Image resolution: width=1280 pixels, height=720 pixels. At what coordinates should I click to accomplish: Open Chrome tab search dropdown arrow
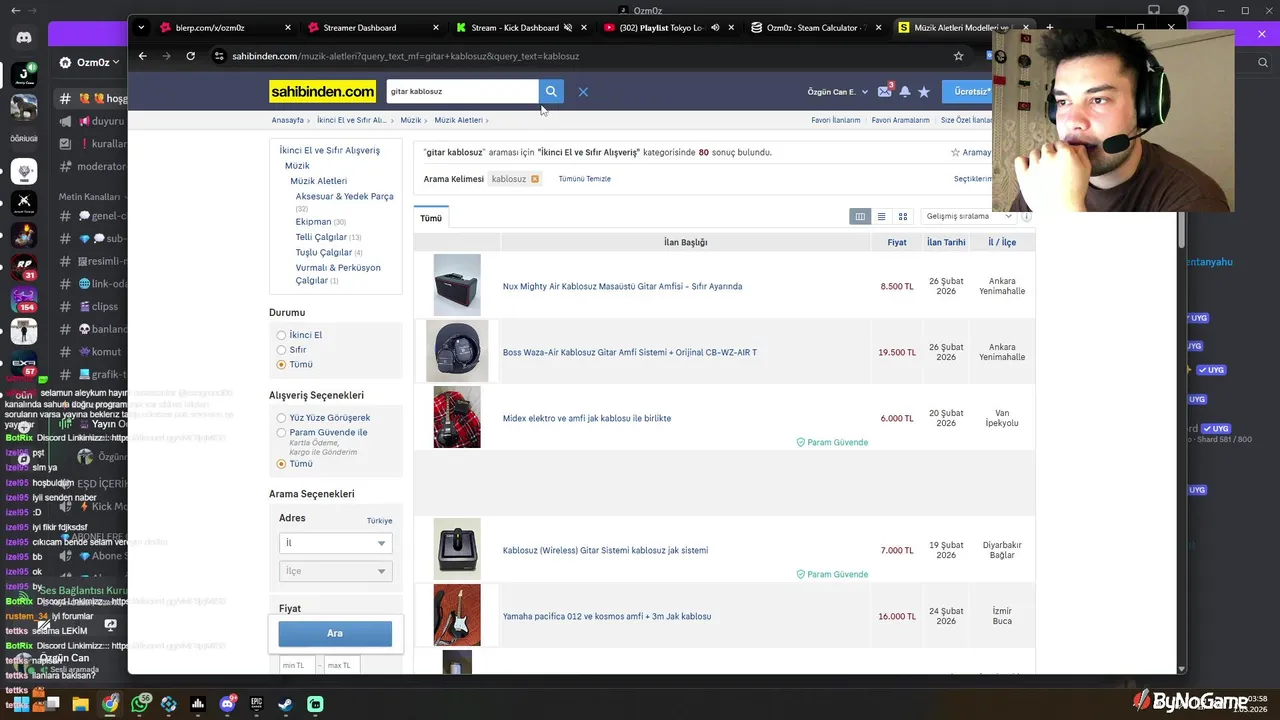[x=141, y=28]
